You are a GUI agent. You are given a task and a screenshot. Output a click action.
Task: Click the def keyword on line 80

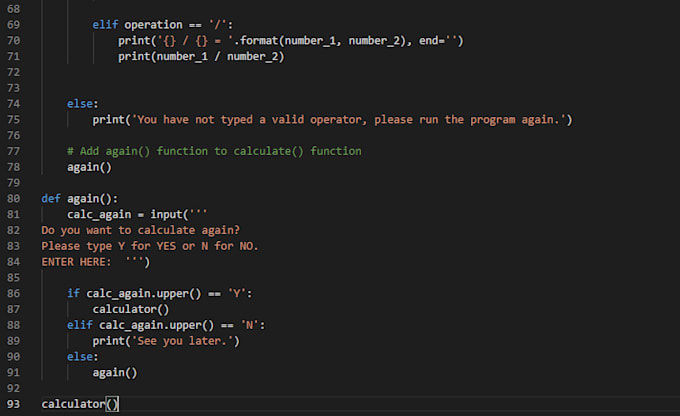point(51,198)
